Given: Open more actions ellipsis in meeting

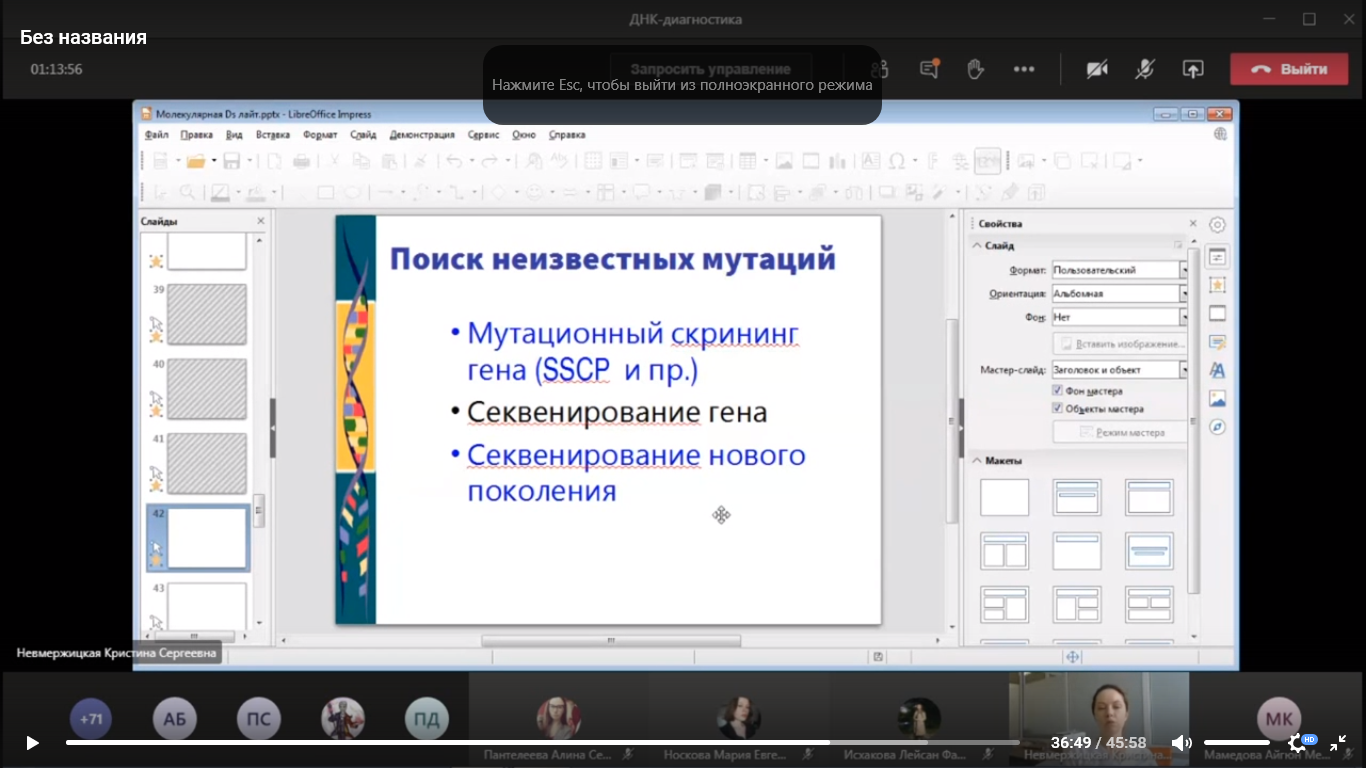Looking at the screenshot, I should [1024, 69].
